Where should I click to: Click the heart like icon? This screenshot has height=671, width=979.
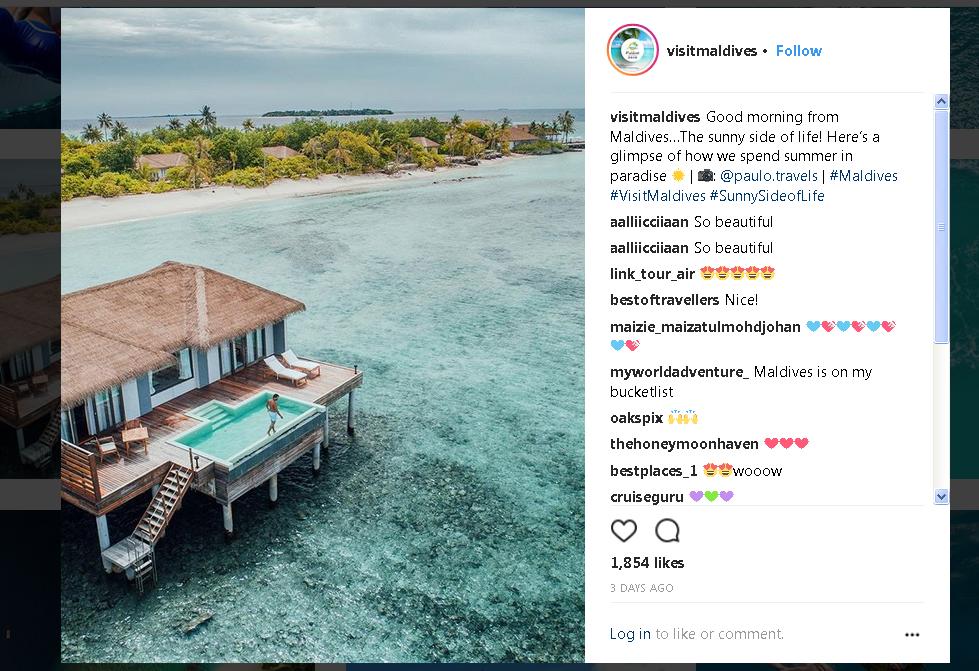(624, 530)
